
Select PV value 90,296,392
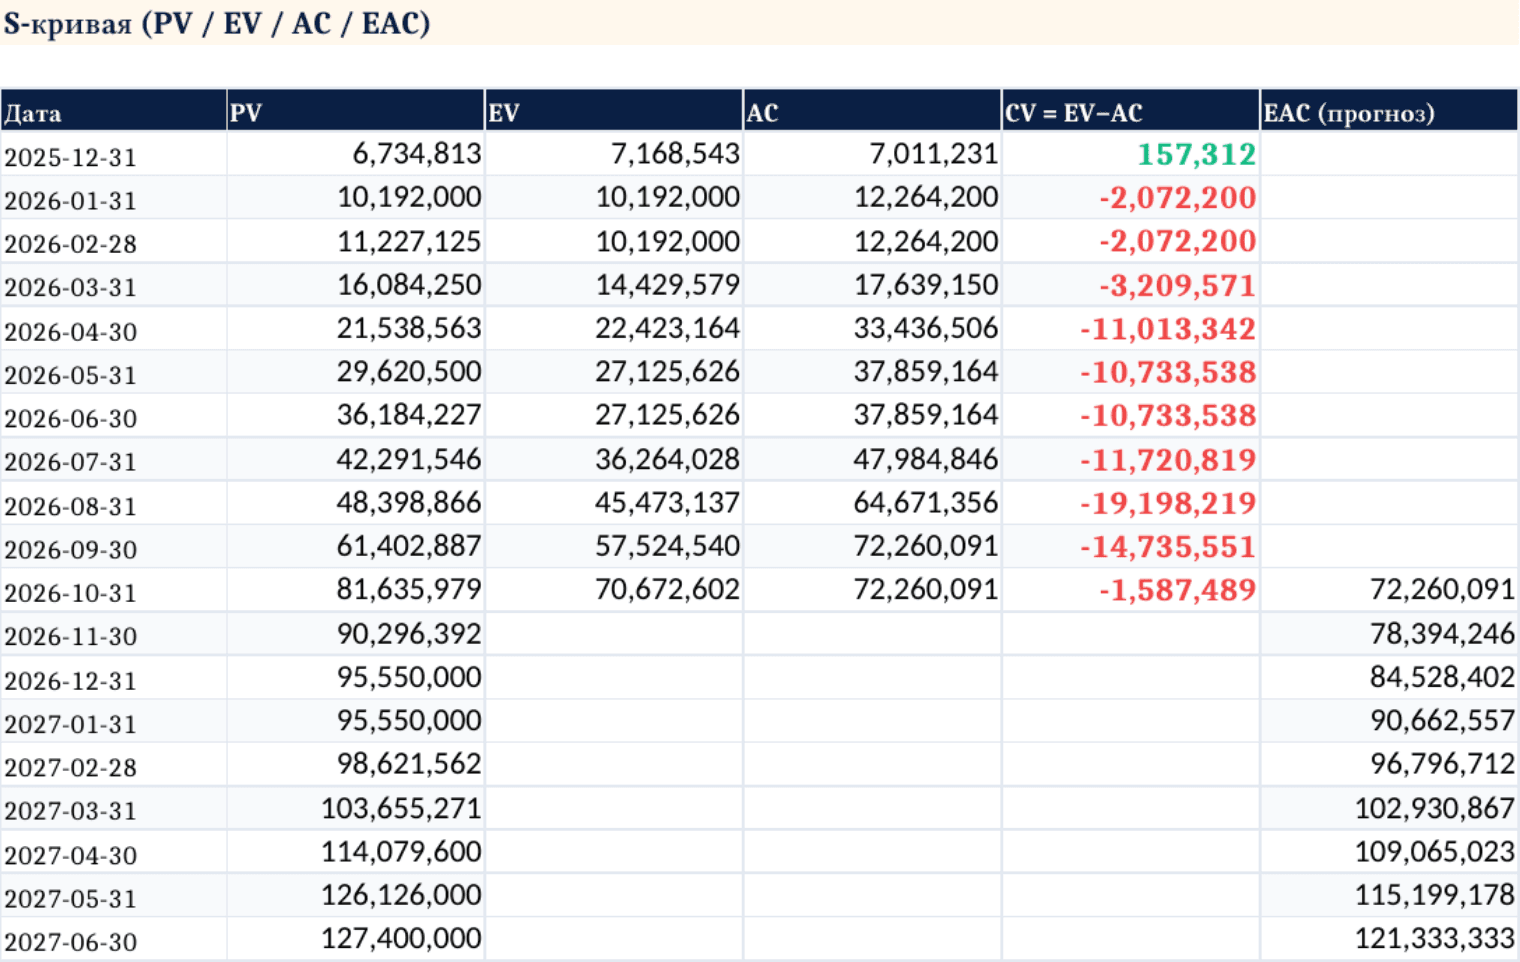[409, 633]
